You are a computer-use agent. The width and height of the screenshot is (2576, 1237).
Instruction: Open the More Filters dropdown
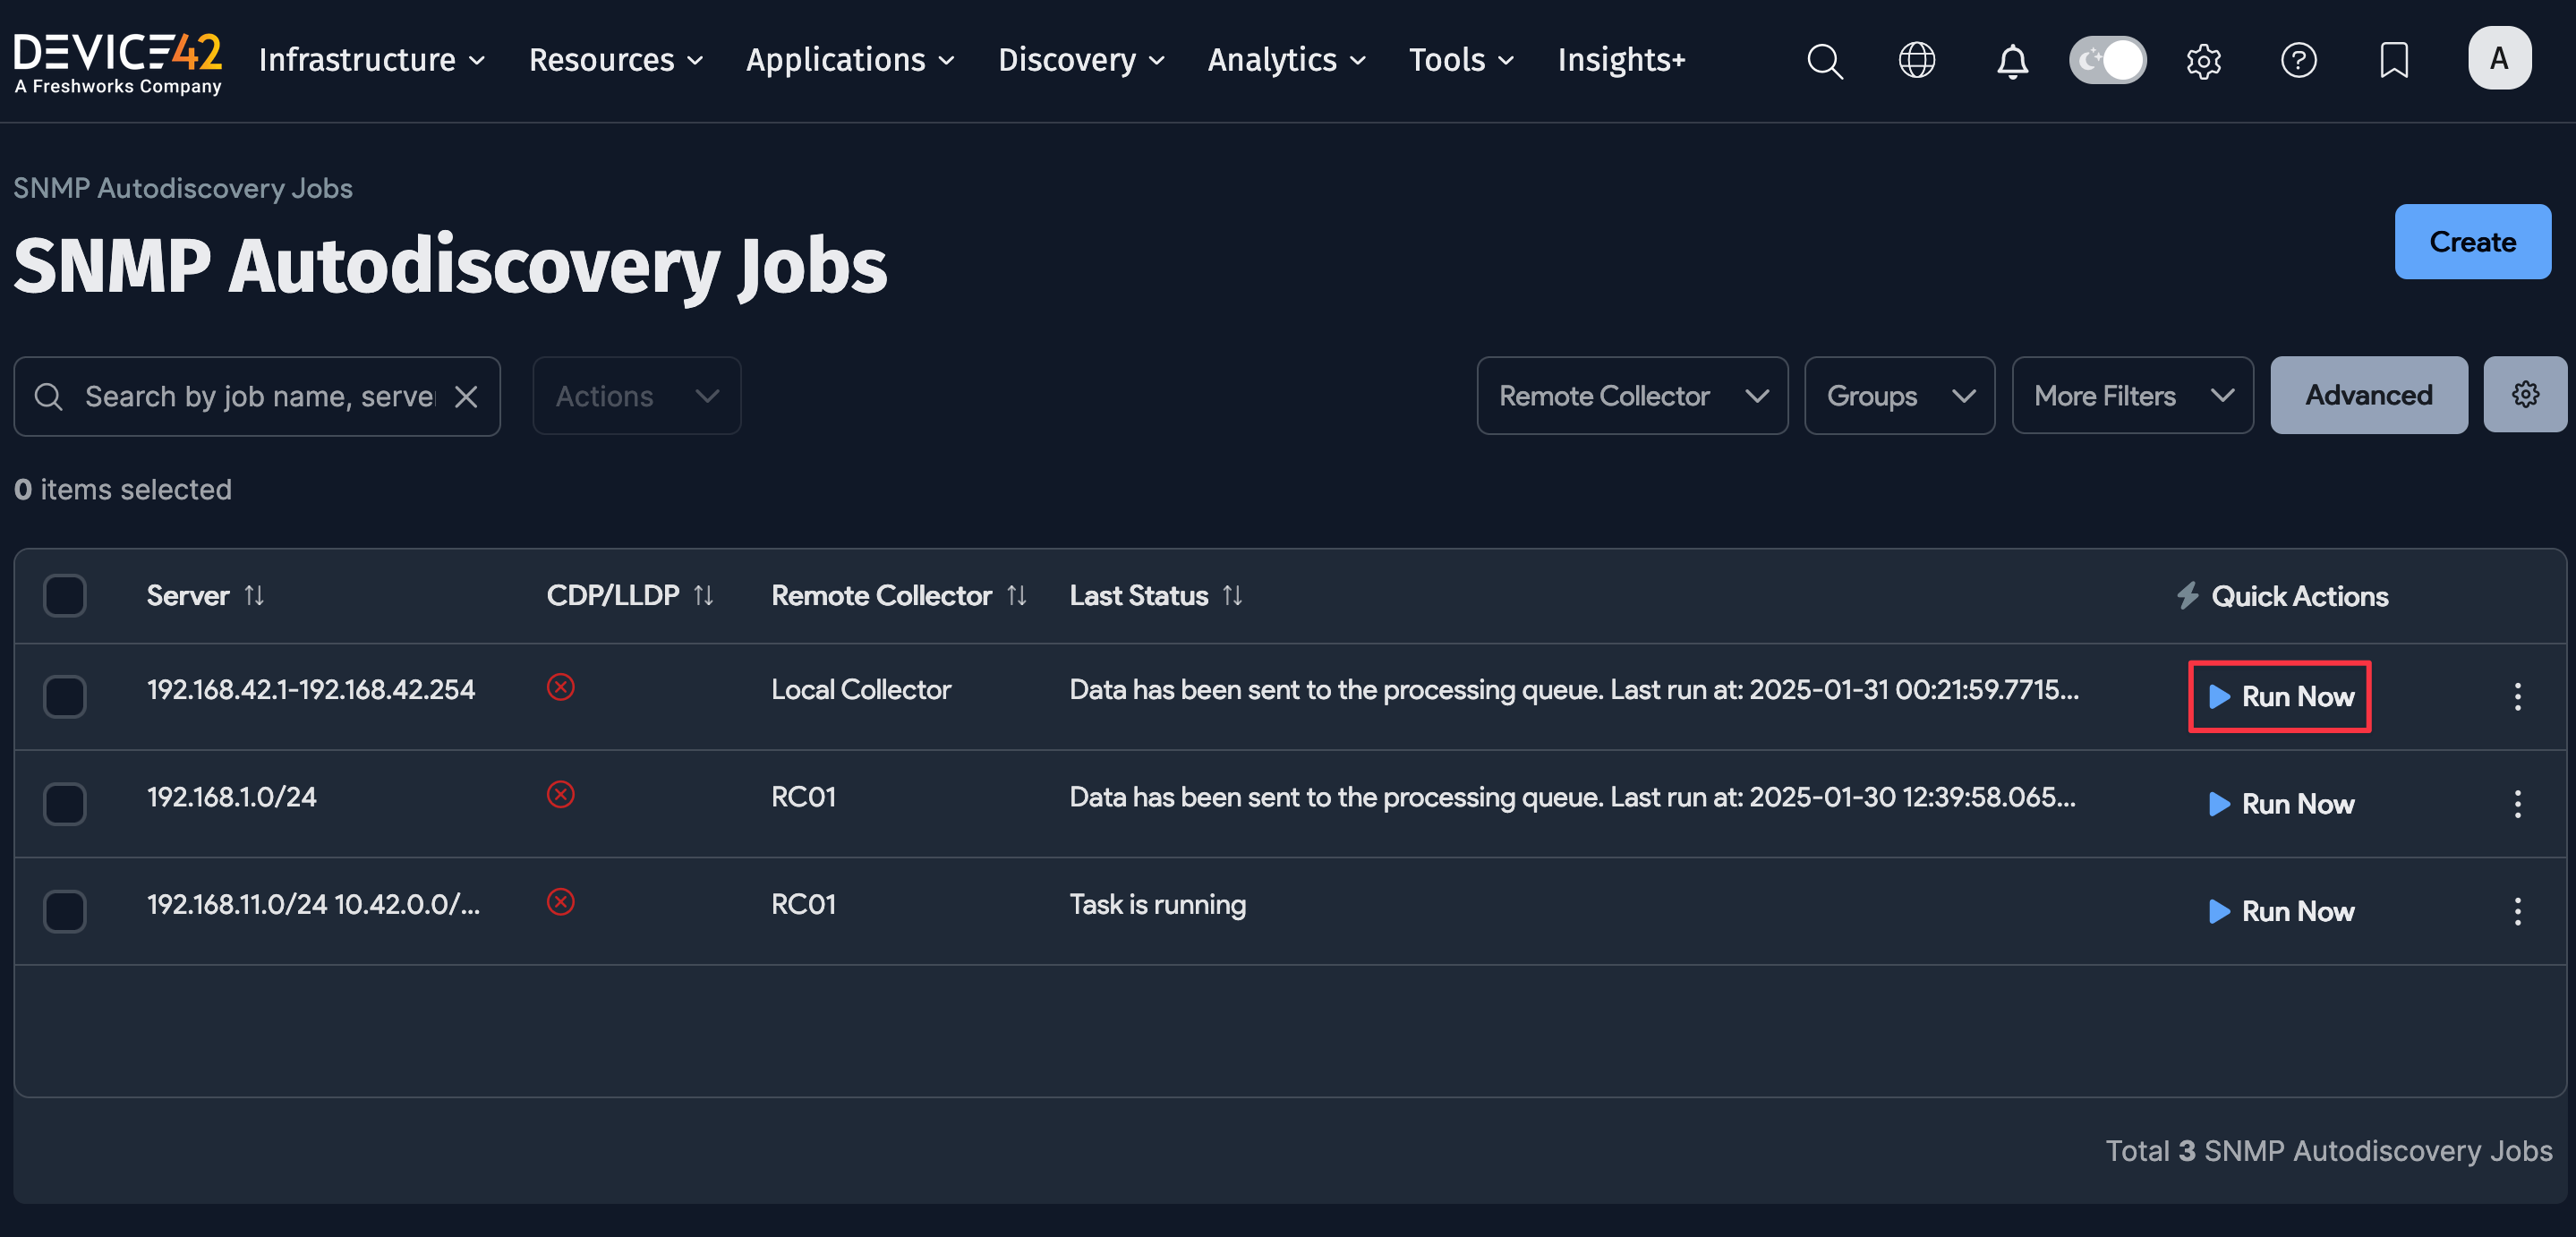(x=2133, y=395)
